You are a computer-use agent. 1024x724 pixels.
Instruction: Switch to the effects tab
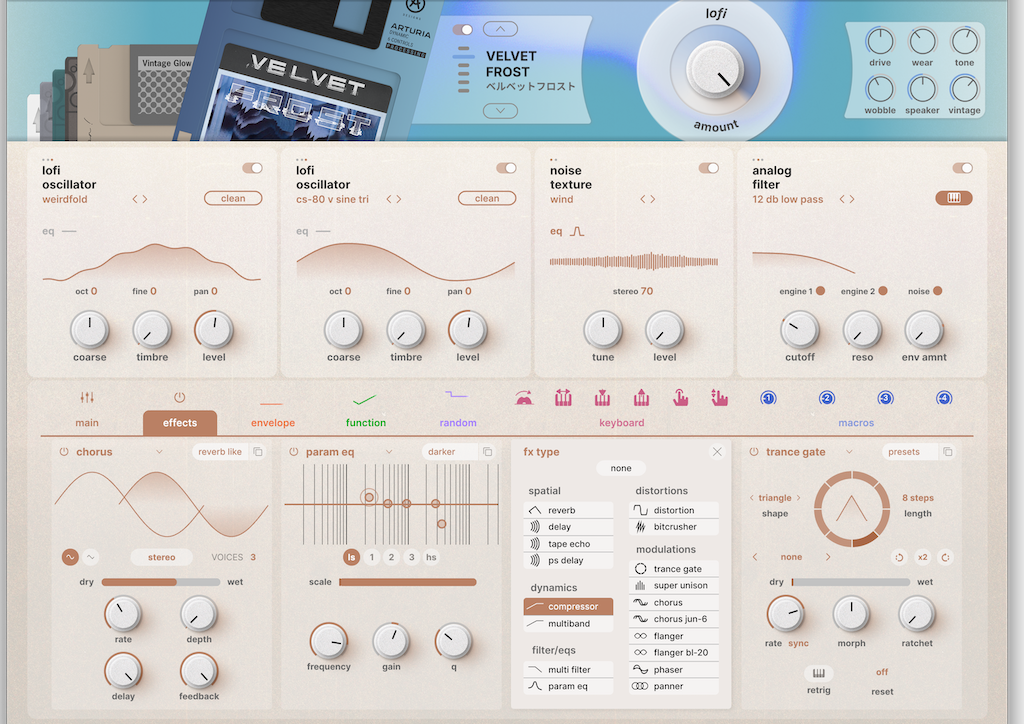[x=180, y=422]
